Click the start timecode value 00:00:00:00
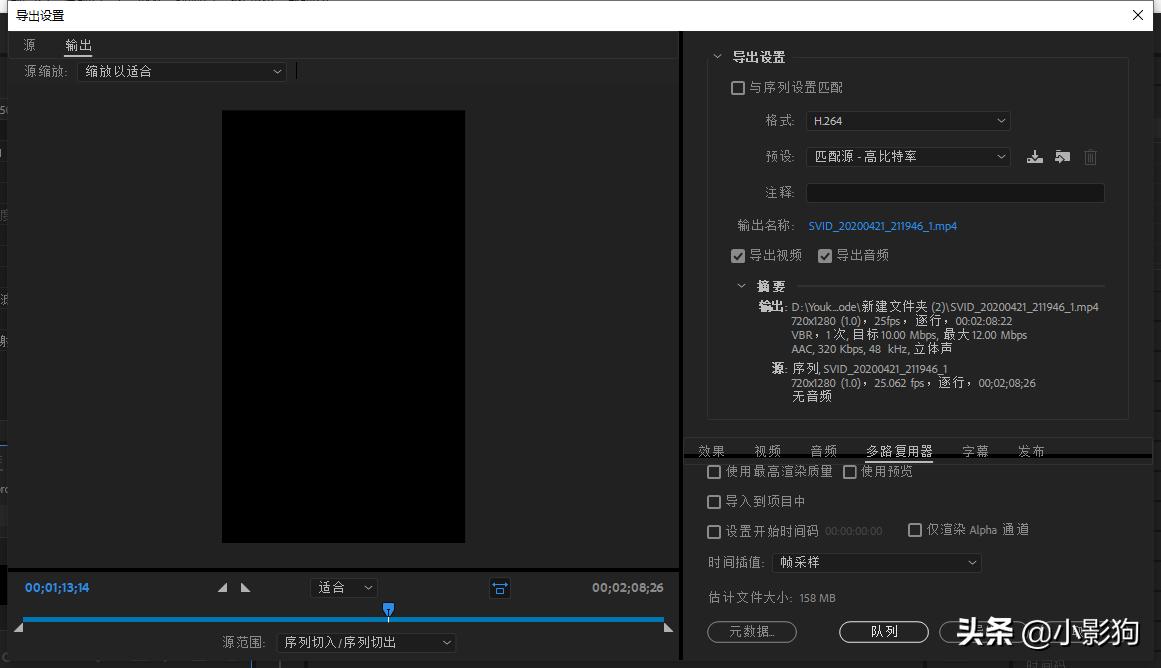 854,532
